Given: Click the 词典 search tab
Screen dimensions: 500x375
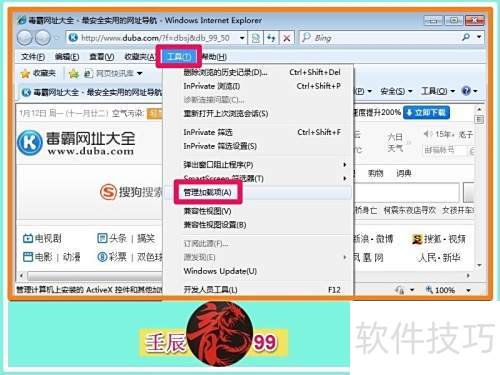Looking at the screenshot, I should (x=404, y=173).
